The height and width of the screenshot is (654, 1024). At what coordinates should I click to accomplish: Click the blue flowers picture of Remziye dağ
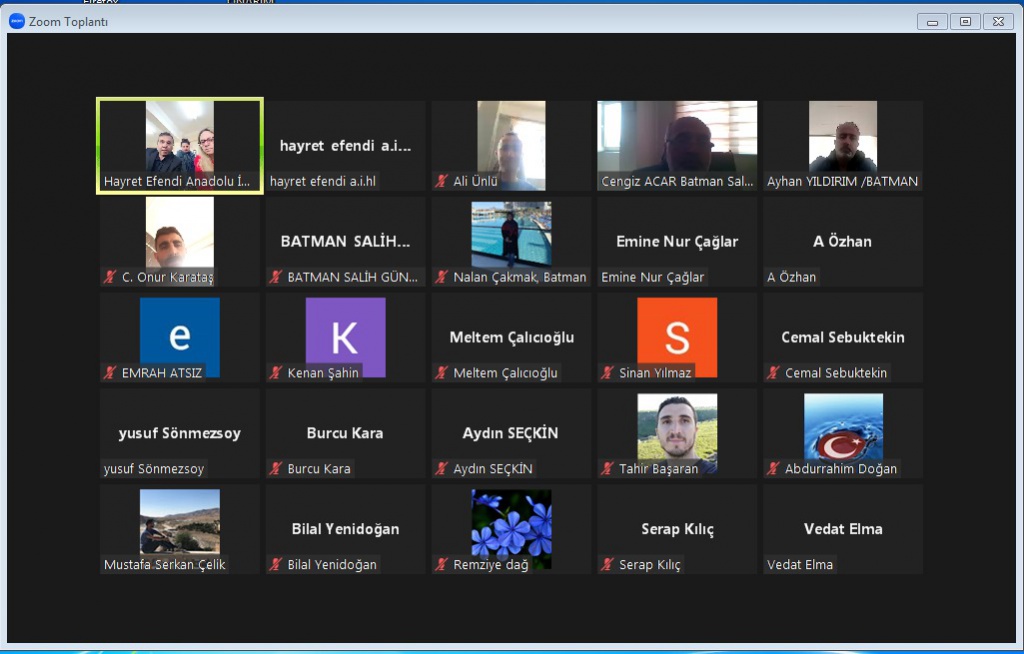click(x=511, y=522)
